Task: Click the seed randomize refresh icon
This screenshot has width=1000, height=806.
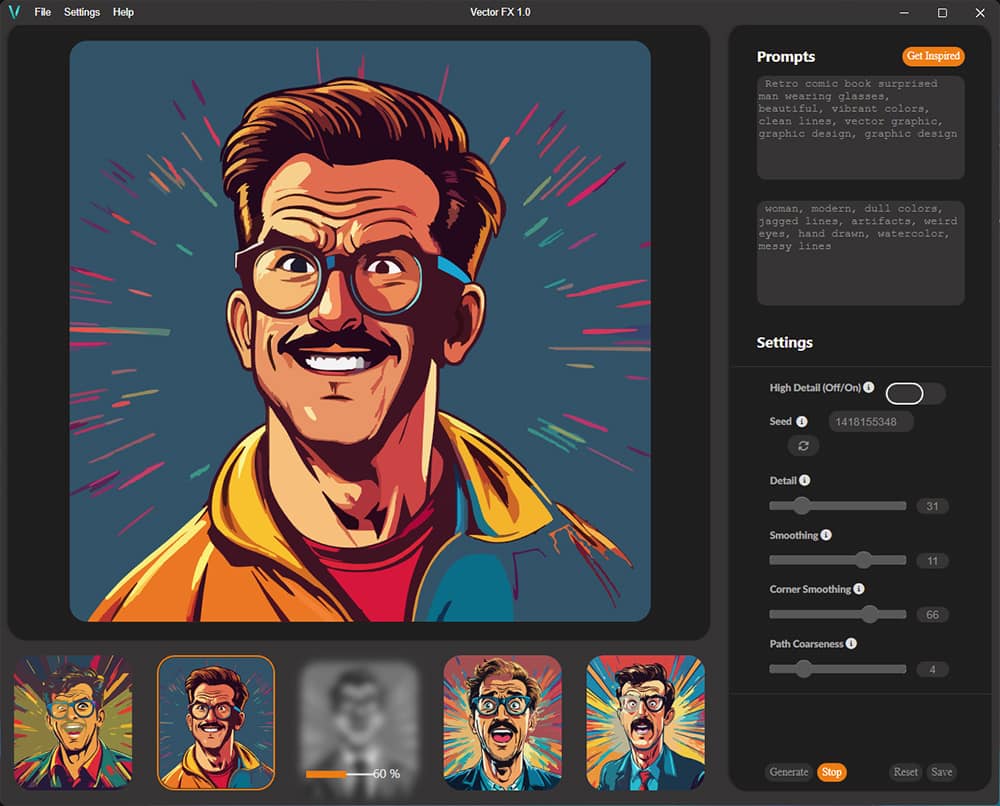Action: pos(802,446)
